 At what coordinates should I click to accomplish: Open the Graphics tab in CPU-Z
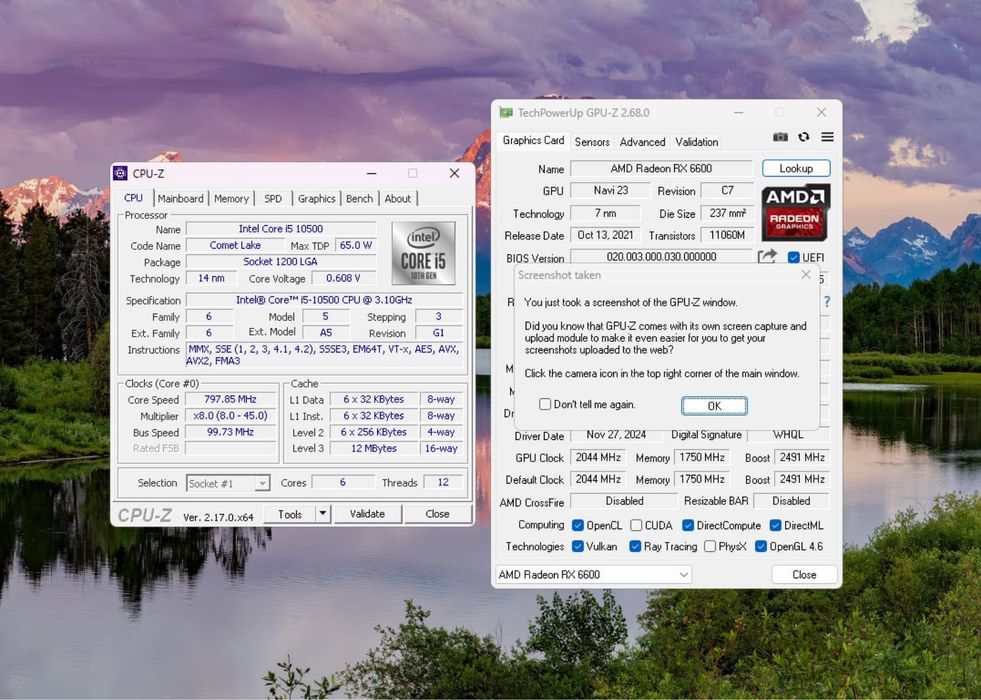pos(317,198)
